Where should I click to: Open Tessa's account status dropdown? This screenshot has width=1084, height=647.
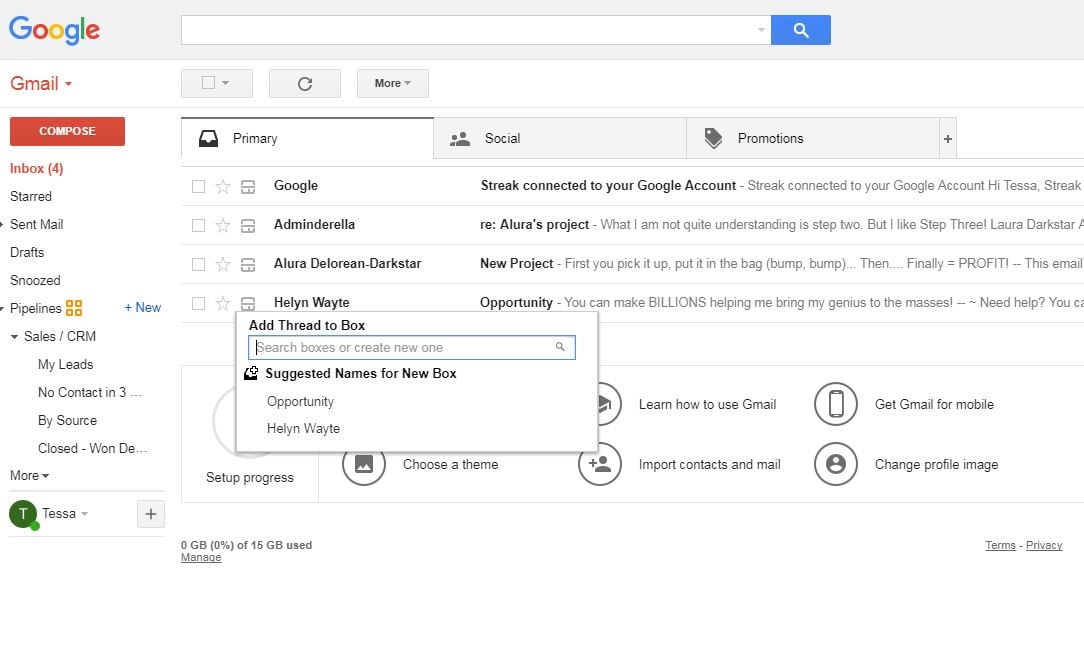tap(84, 514)
